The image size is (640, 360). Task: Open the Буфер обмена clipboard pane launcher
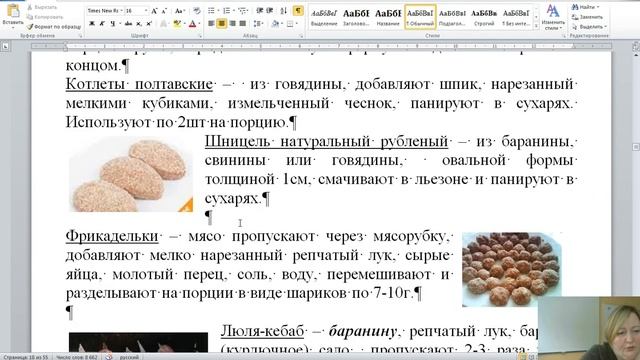coord(80,36)
